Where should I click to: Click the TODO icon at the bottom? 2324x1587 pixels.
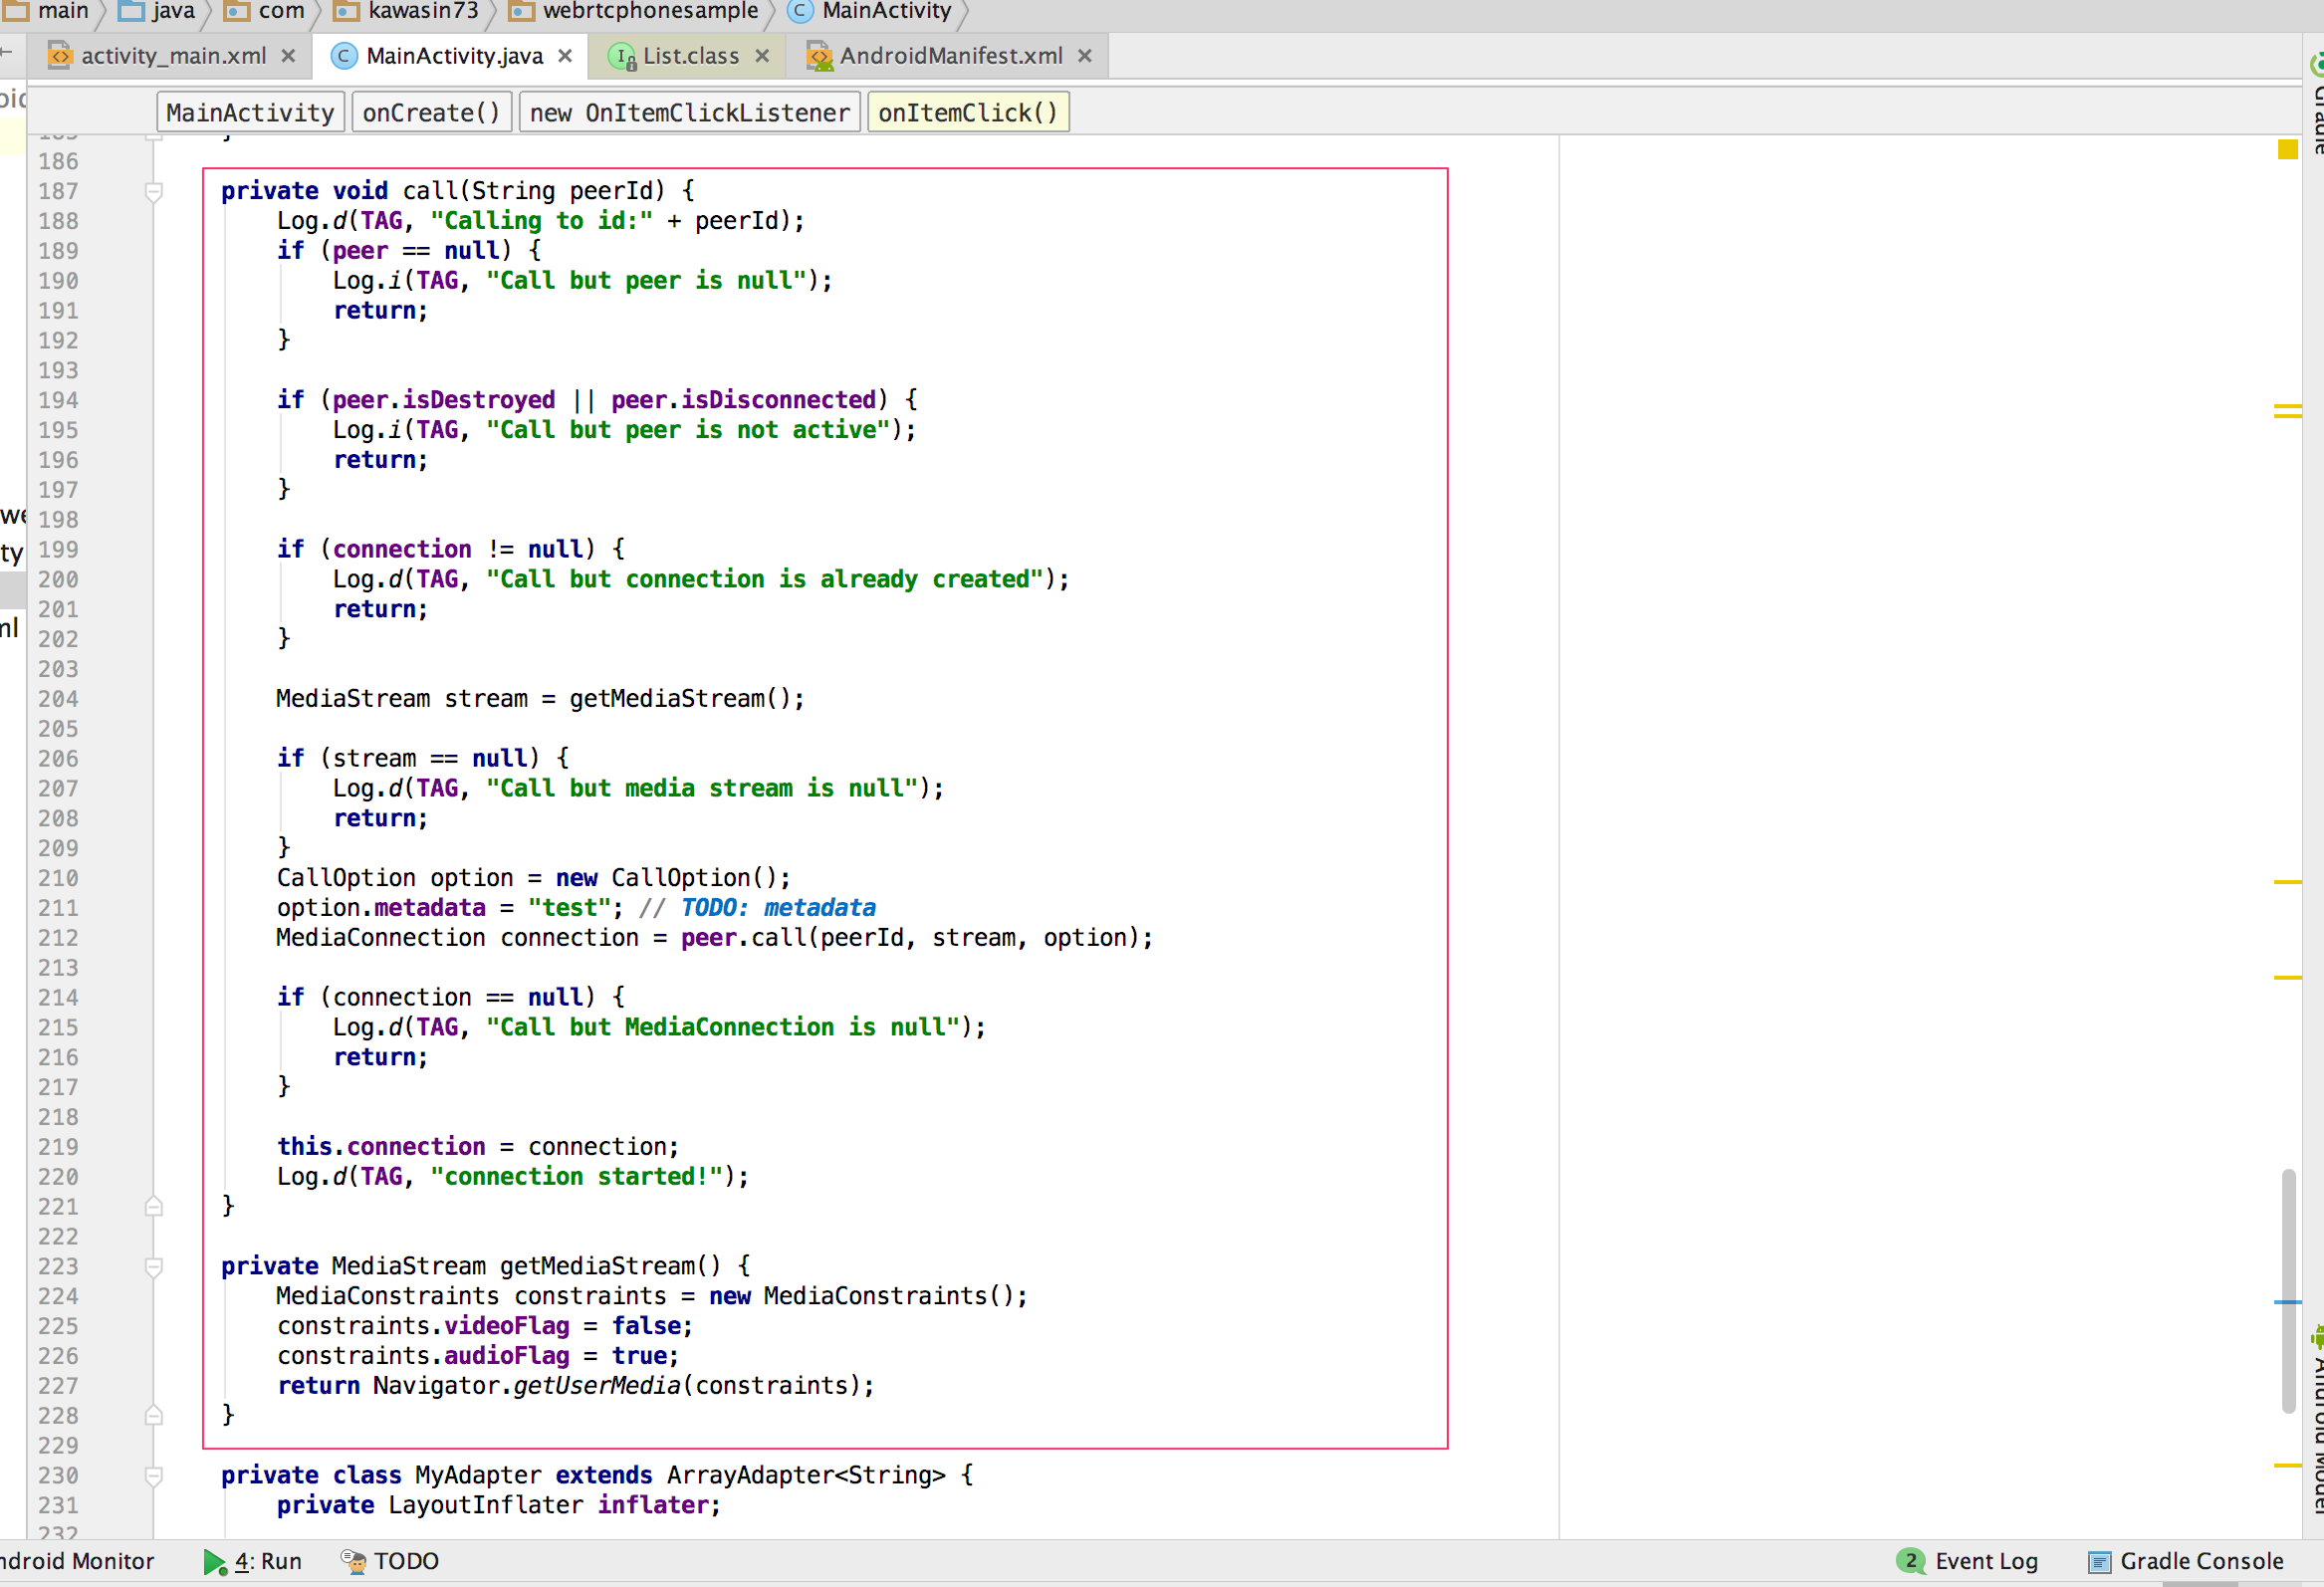pos(352,1561)
